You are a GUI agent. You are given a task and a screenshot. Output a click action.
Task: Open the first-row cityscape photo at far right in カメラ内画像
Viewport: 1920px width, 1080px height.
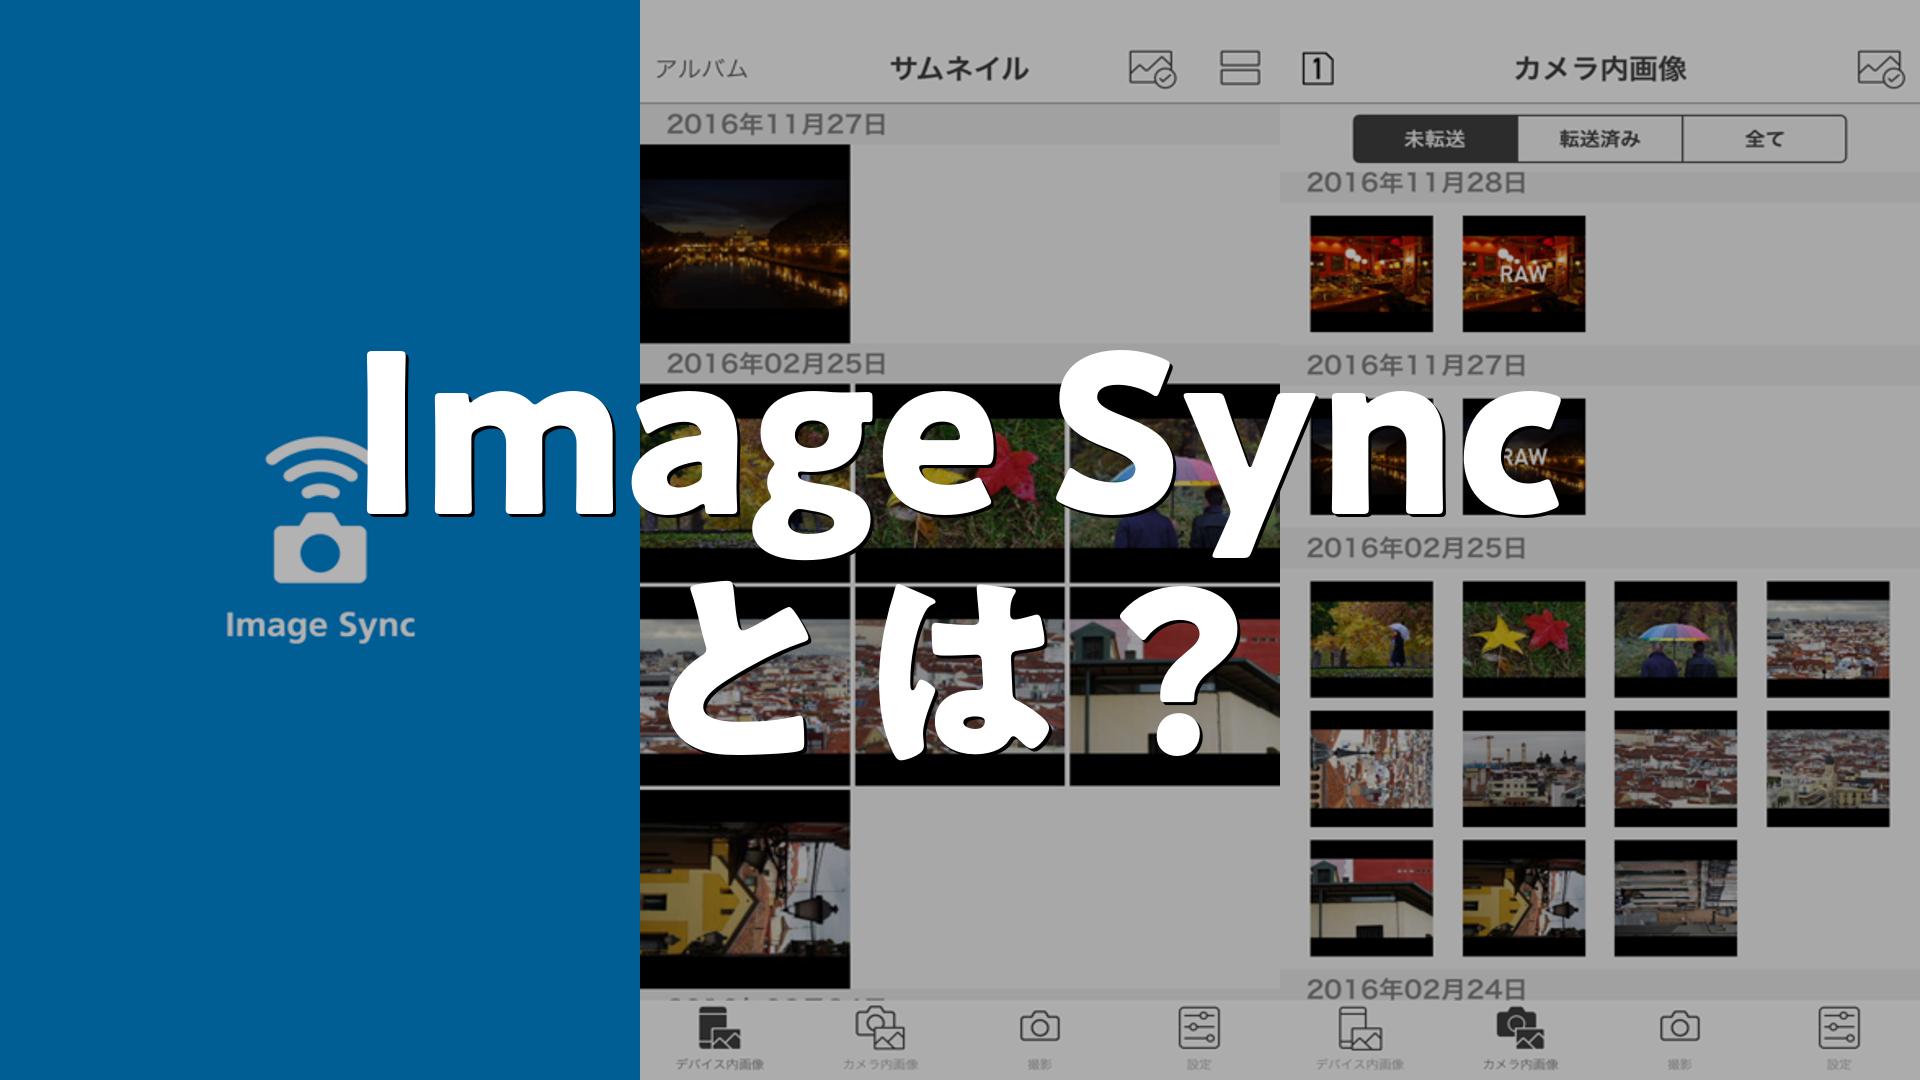pos(1828,639)
